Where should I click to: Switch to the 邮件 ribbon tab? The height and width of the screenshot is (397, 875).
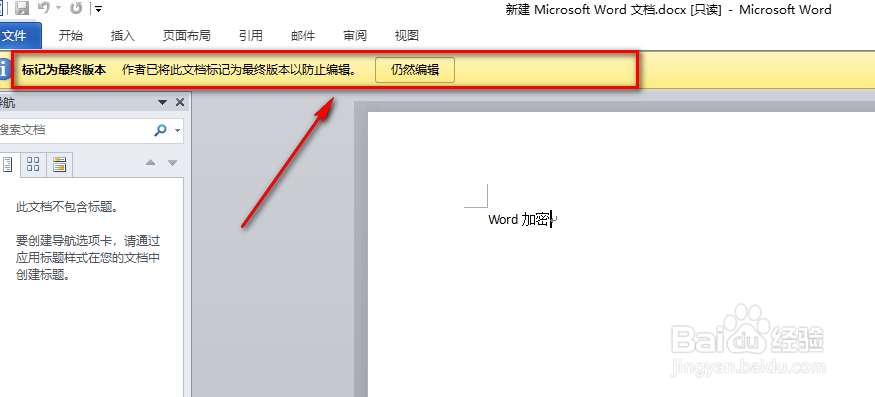pos(303,36)
